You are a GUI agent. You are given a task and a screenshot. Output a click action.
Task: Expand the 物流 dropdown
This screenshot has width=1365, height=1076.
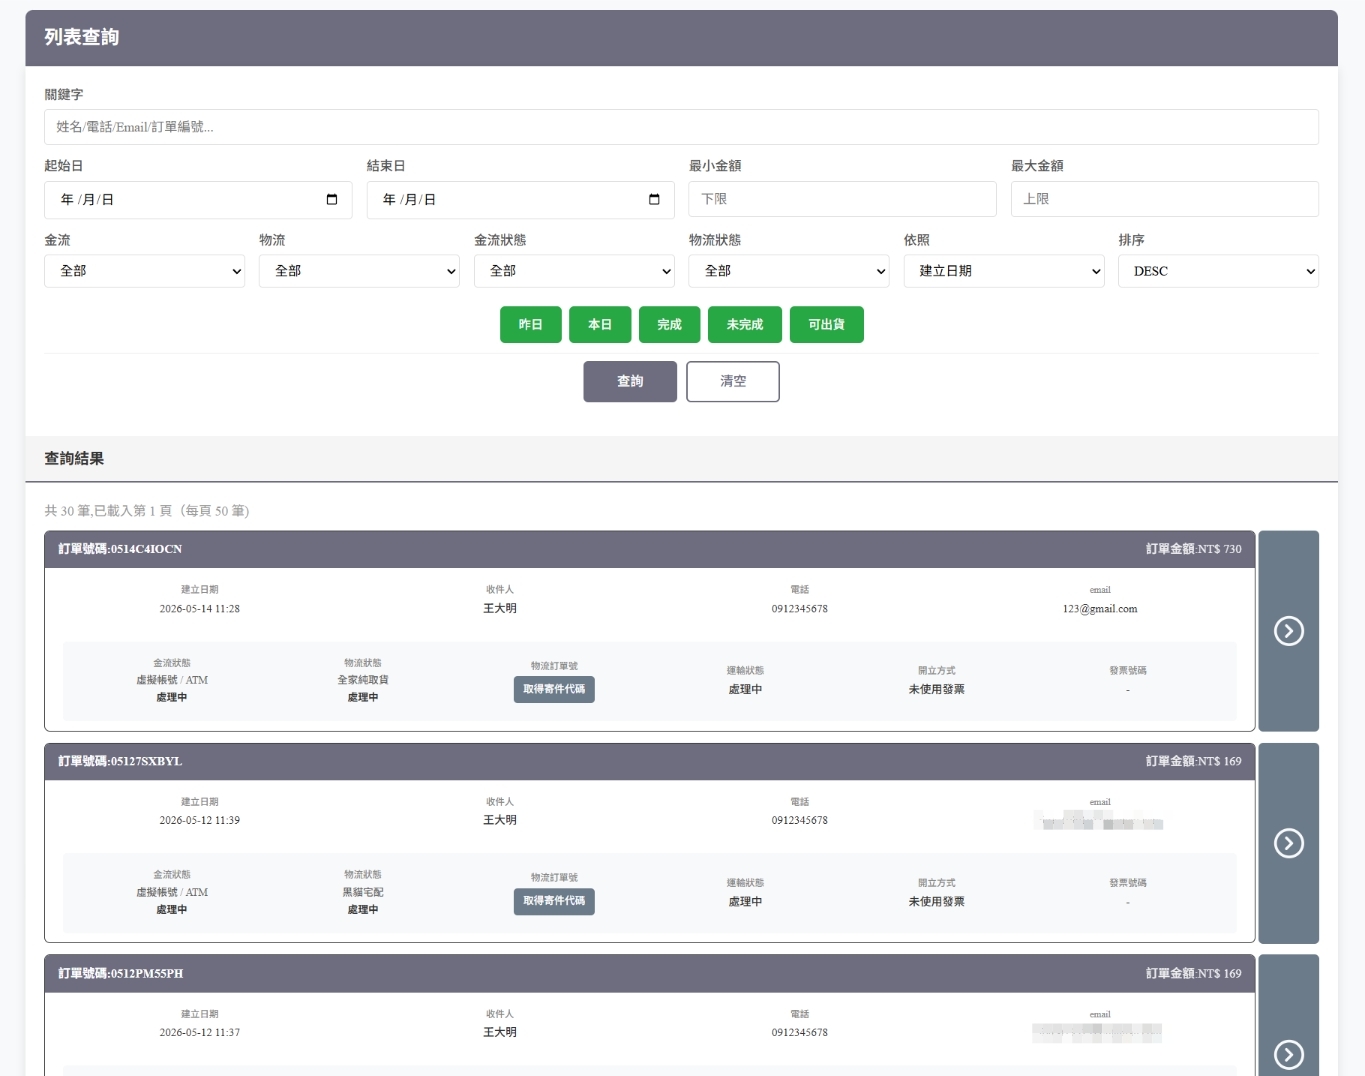pyautogui.click(x=359, y=271)
